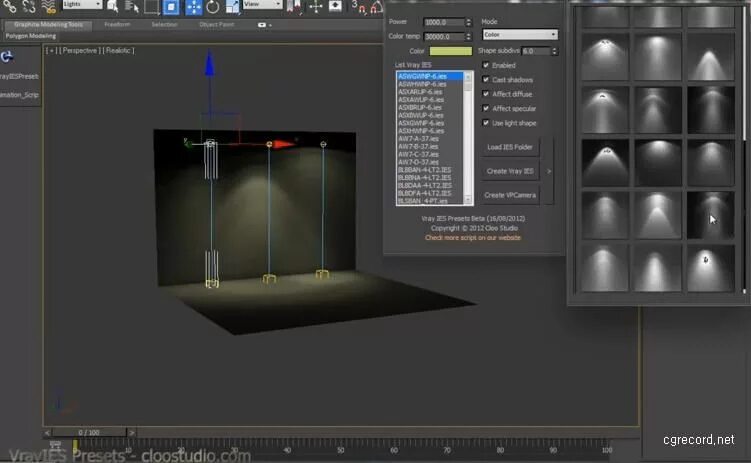Image resolution: width=751 pixels, height=463 pixels.
Task: Open the Polygon Modeling panel
Action: click(31, 36)
